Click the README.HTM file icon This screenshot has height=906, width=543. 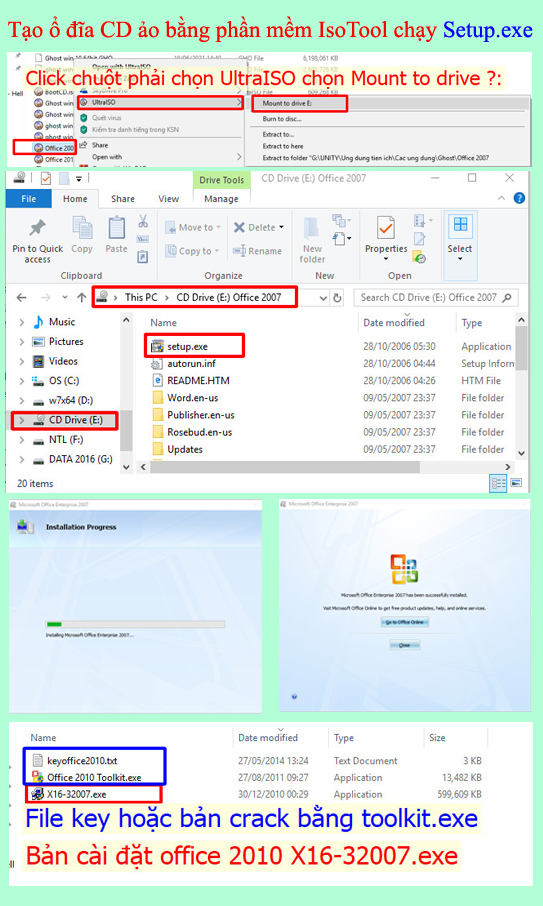tap(157, 380)
